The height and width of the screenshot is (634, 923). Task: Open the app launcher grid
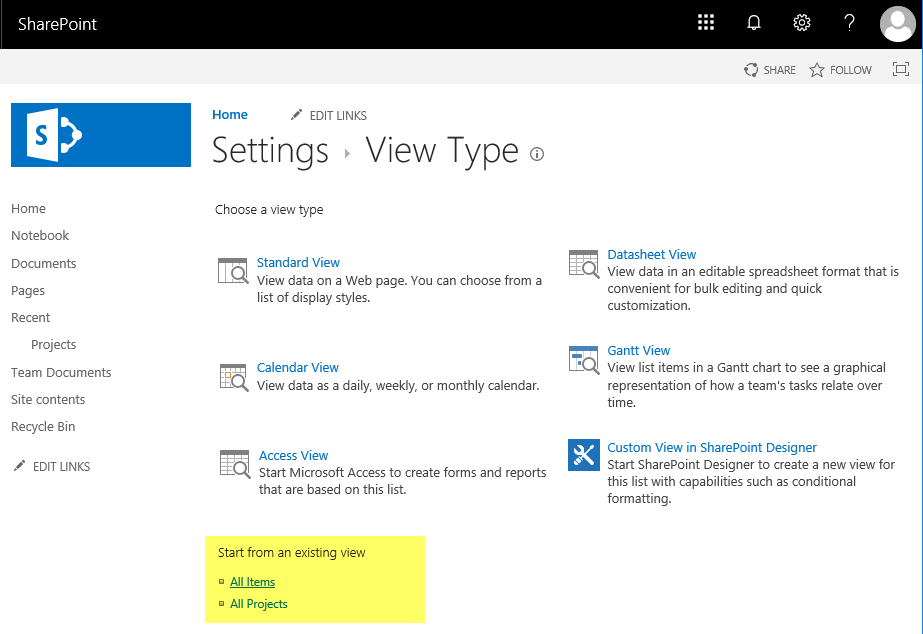(705, 23)
